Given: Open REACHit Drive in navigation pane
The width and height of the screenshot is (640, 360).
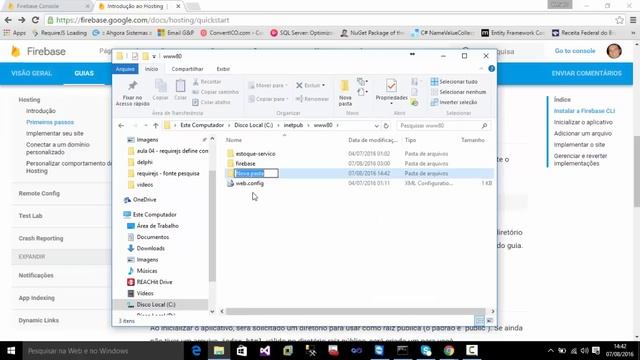Looking at the screenshot, I should [x=154, y=282].
